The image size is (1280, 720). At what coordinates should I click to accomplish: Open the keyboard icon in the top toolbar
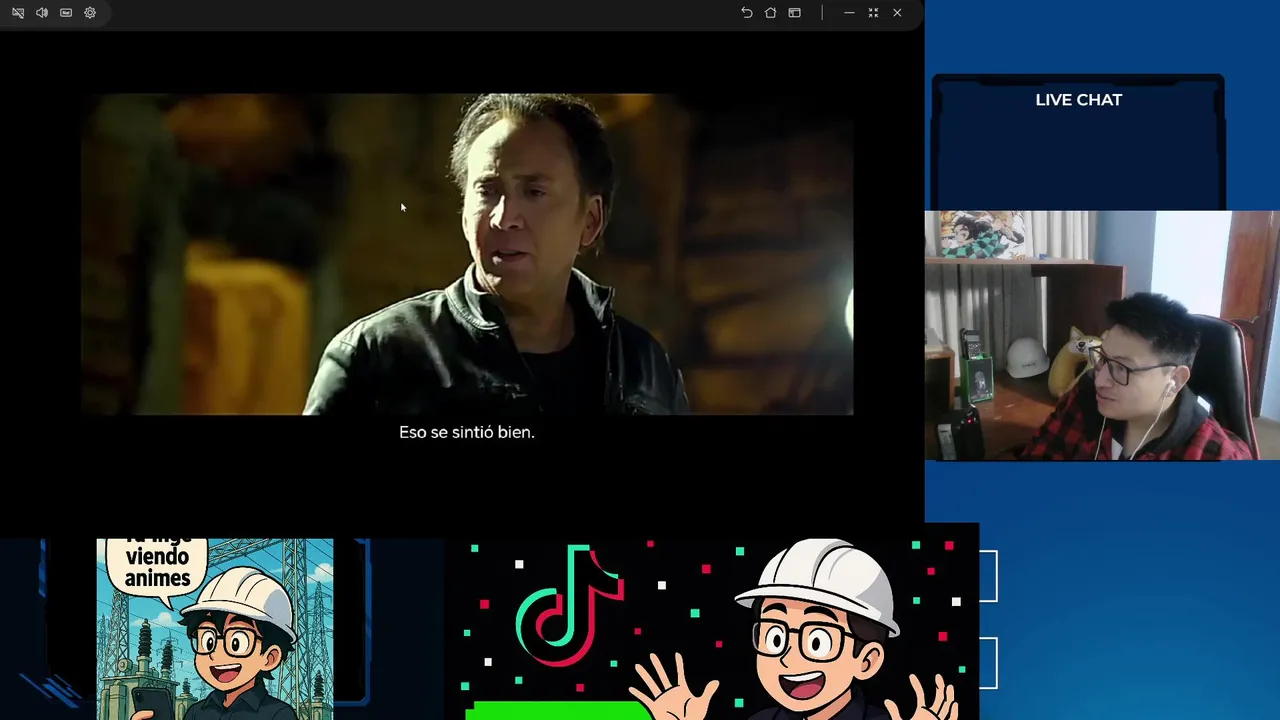pyautogui.click(x=66, y=13)
